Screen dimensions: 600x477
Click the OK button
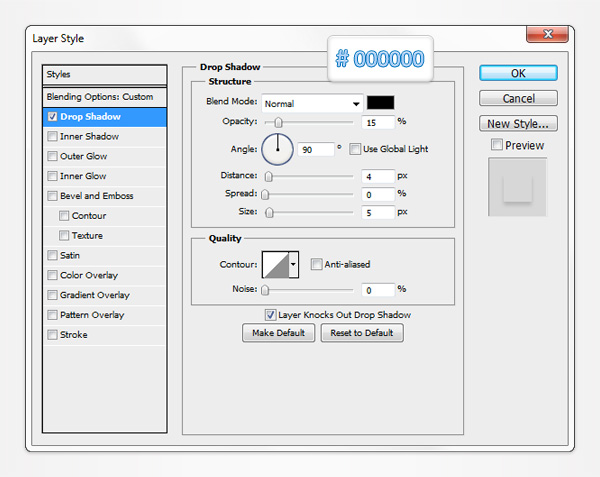[x=517, y=72]
